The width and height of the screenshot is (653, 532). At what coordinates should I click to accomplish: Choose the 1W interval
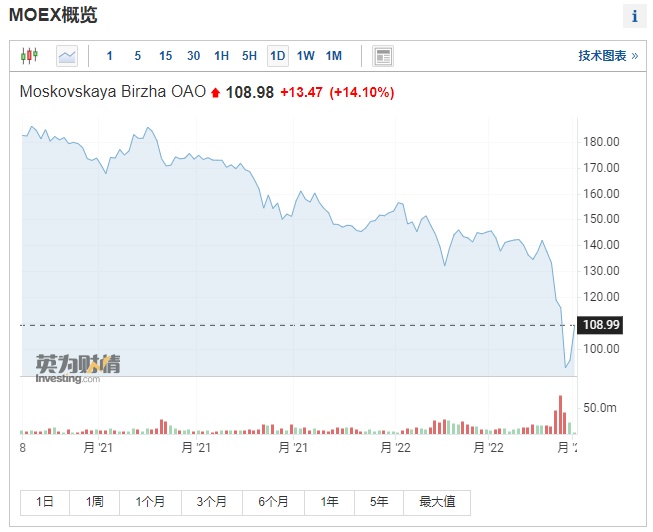pos(306,56)
